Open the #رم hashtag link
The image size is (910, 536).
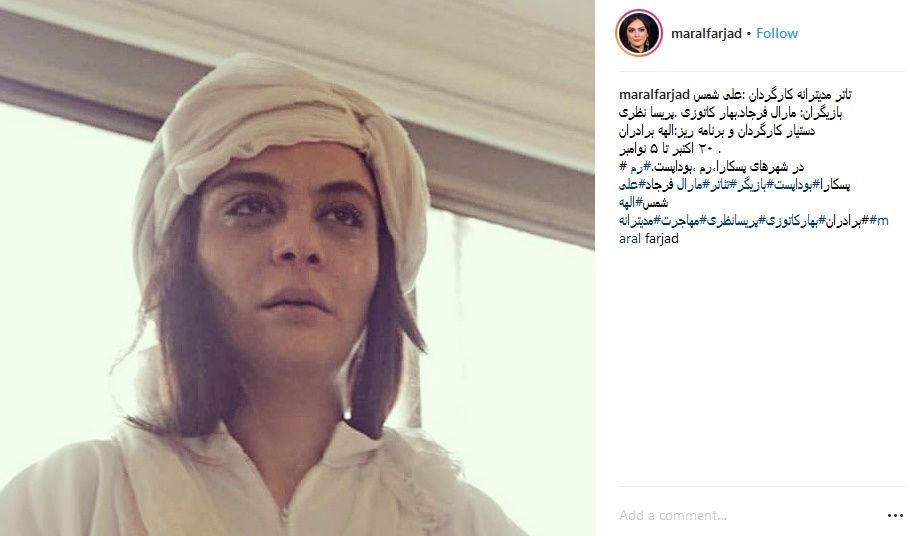pos(640,168)
